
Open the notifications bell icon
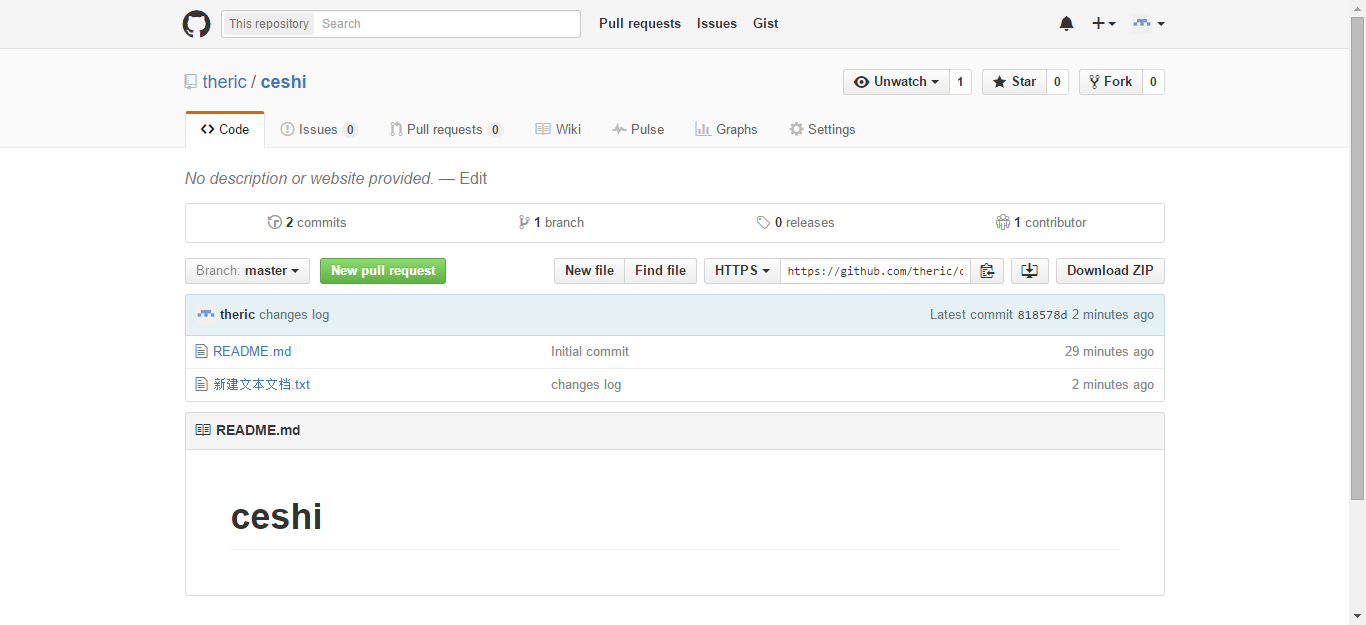tap(1066, 24)
